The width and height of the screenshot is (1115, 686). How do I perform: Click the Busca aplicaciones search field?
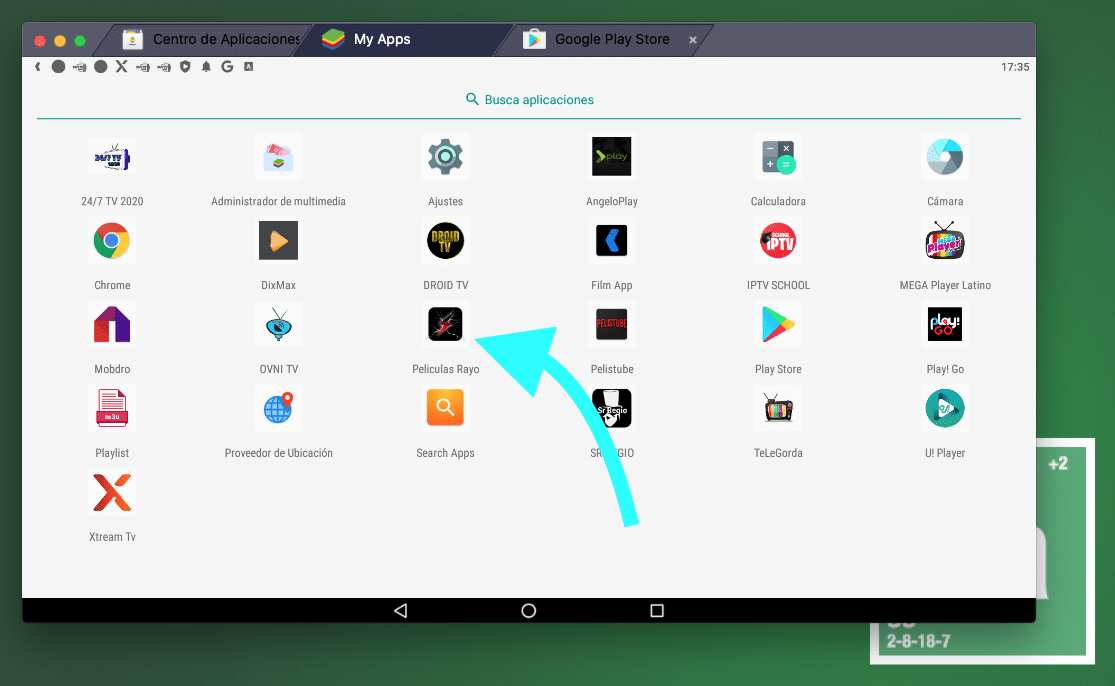[530, 100]
